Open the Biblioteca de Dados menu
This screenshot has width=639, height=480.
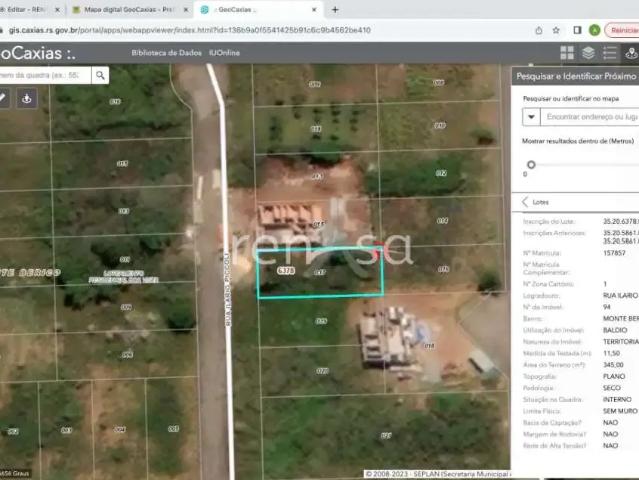point(166,53)
